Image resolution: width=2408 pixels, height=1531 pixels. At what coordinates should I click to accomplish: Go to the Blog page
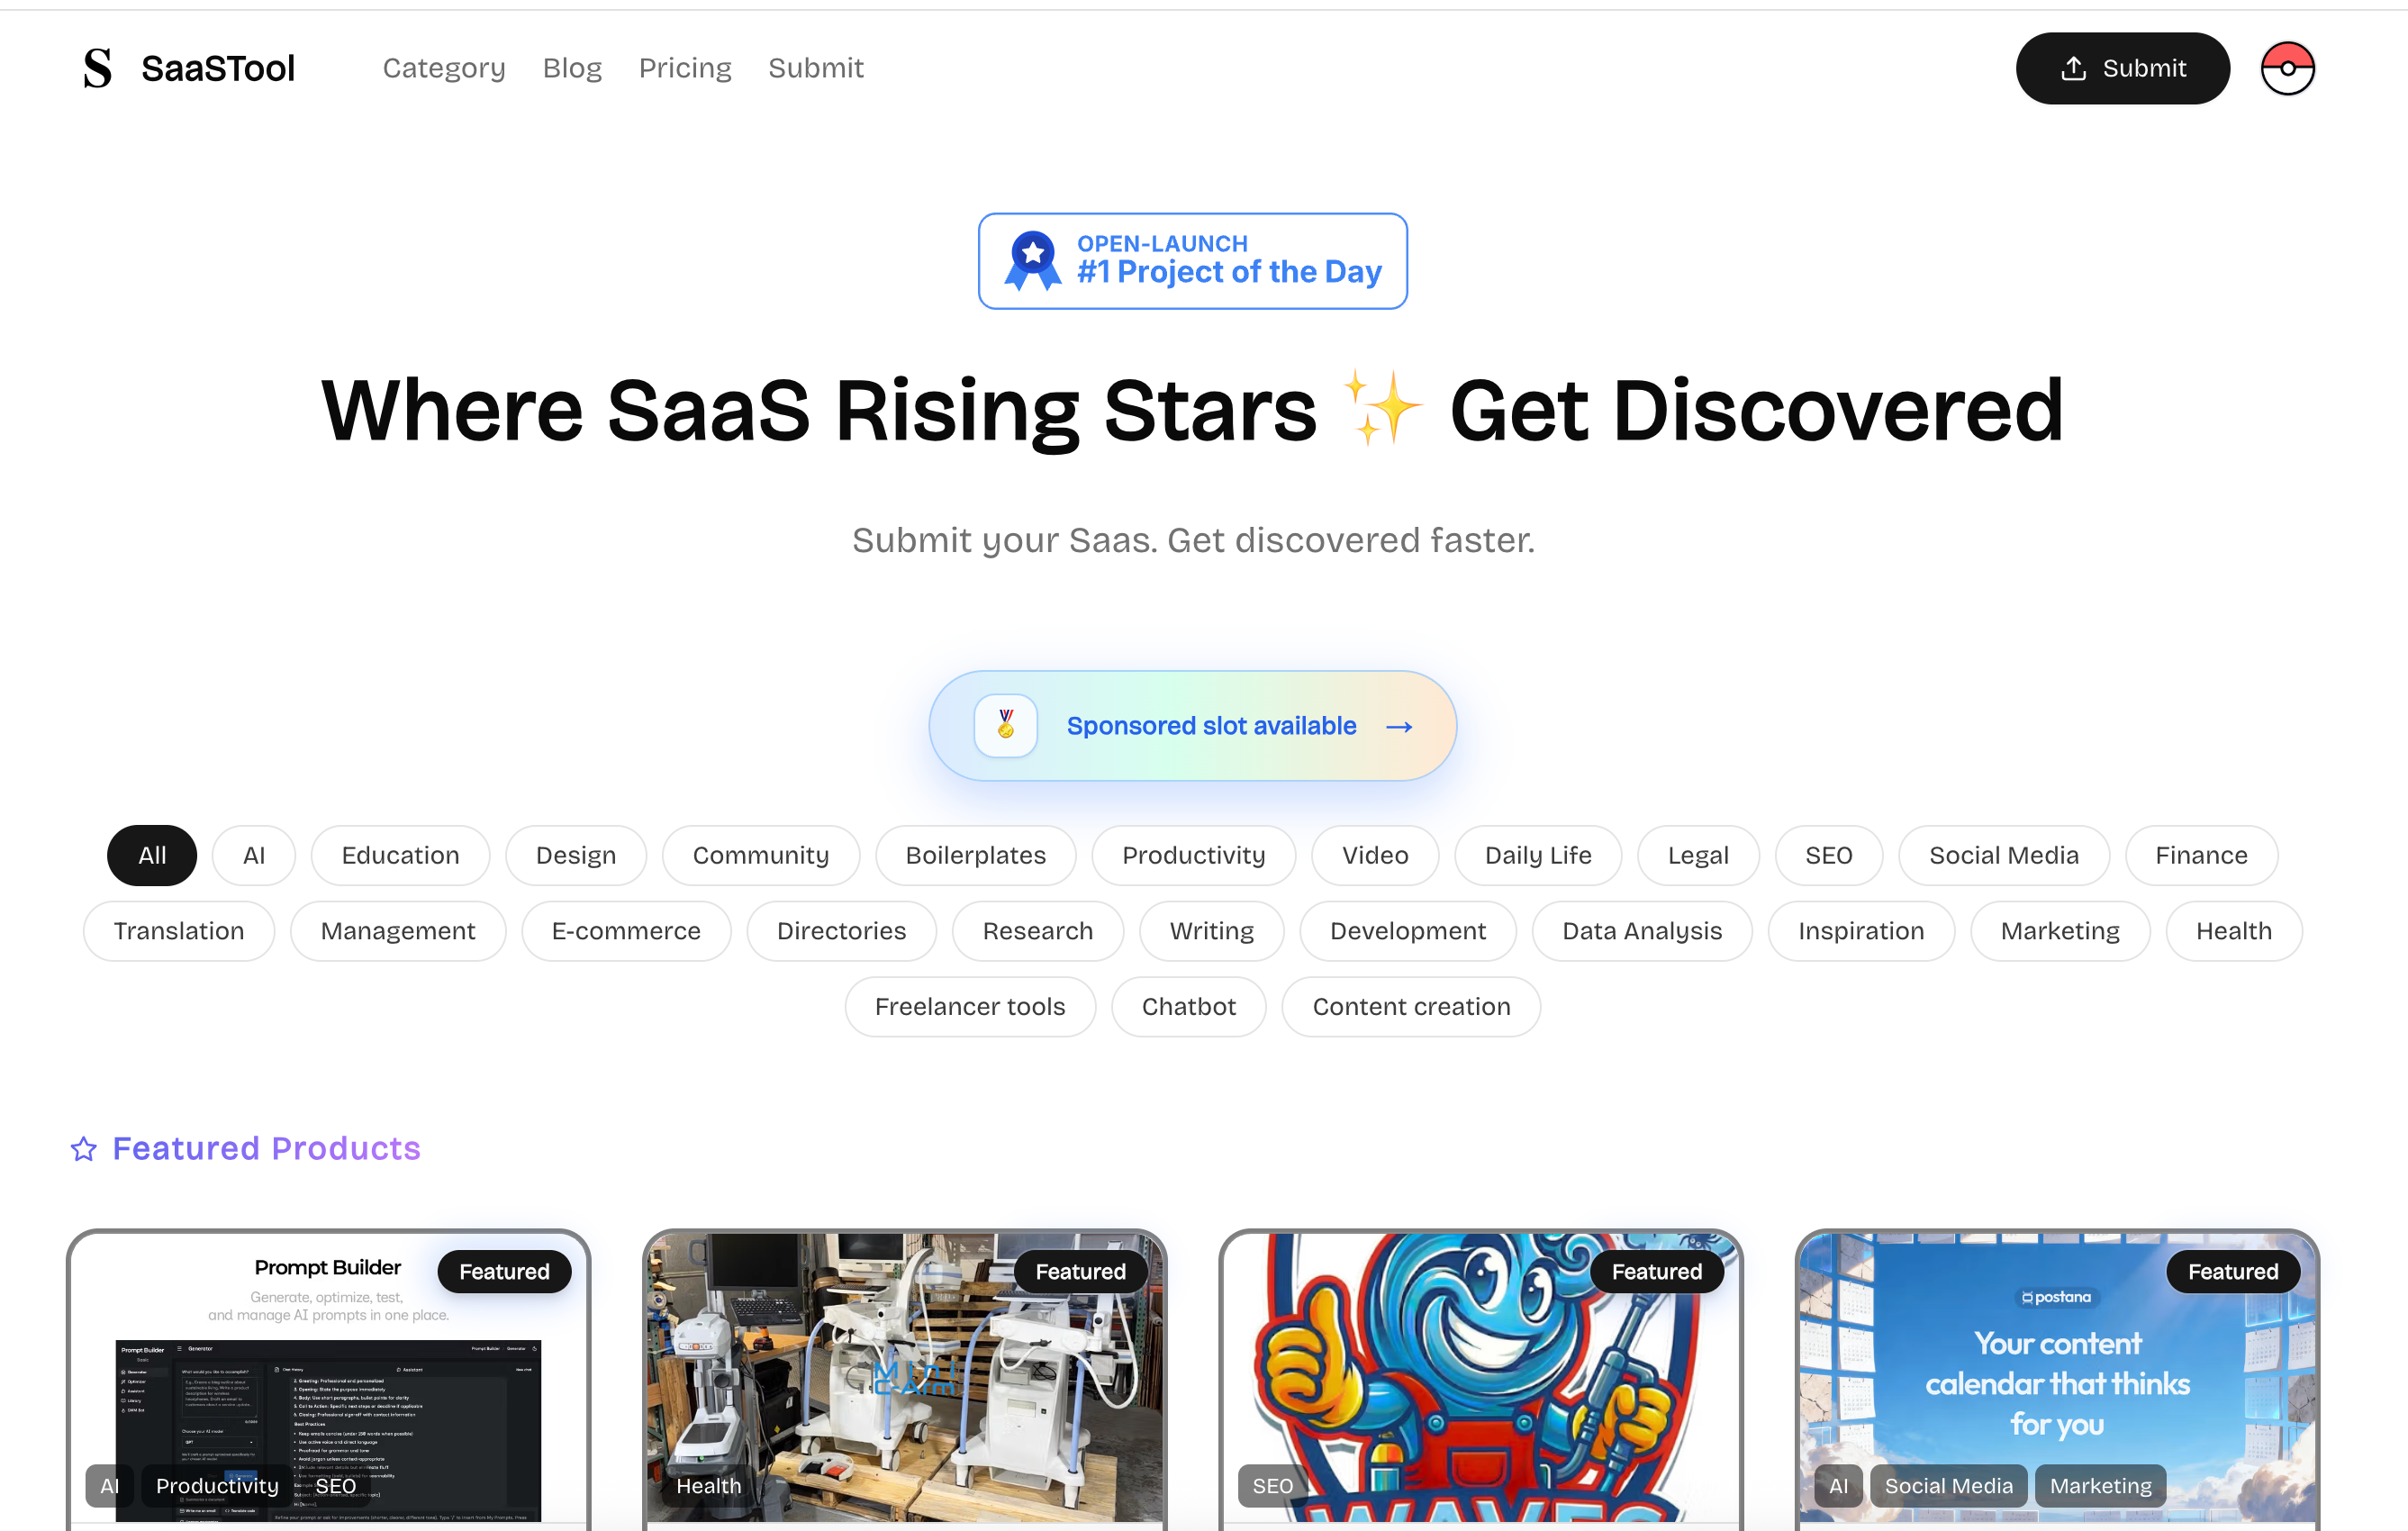coord(572,68)
